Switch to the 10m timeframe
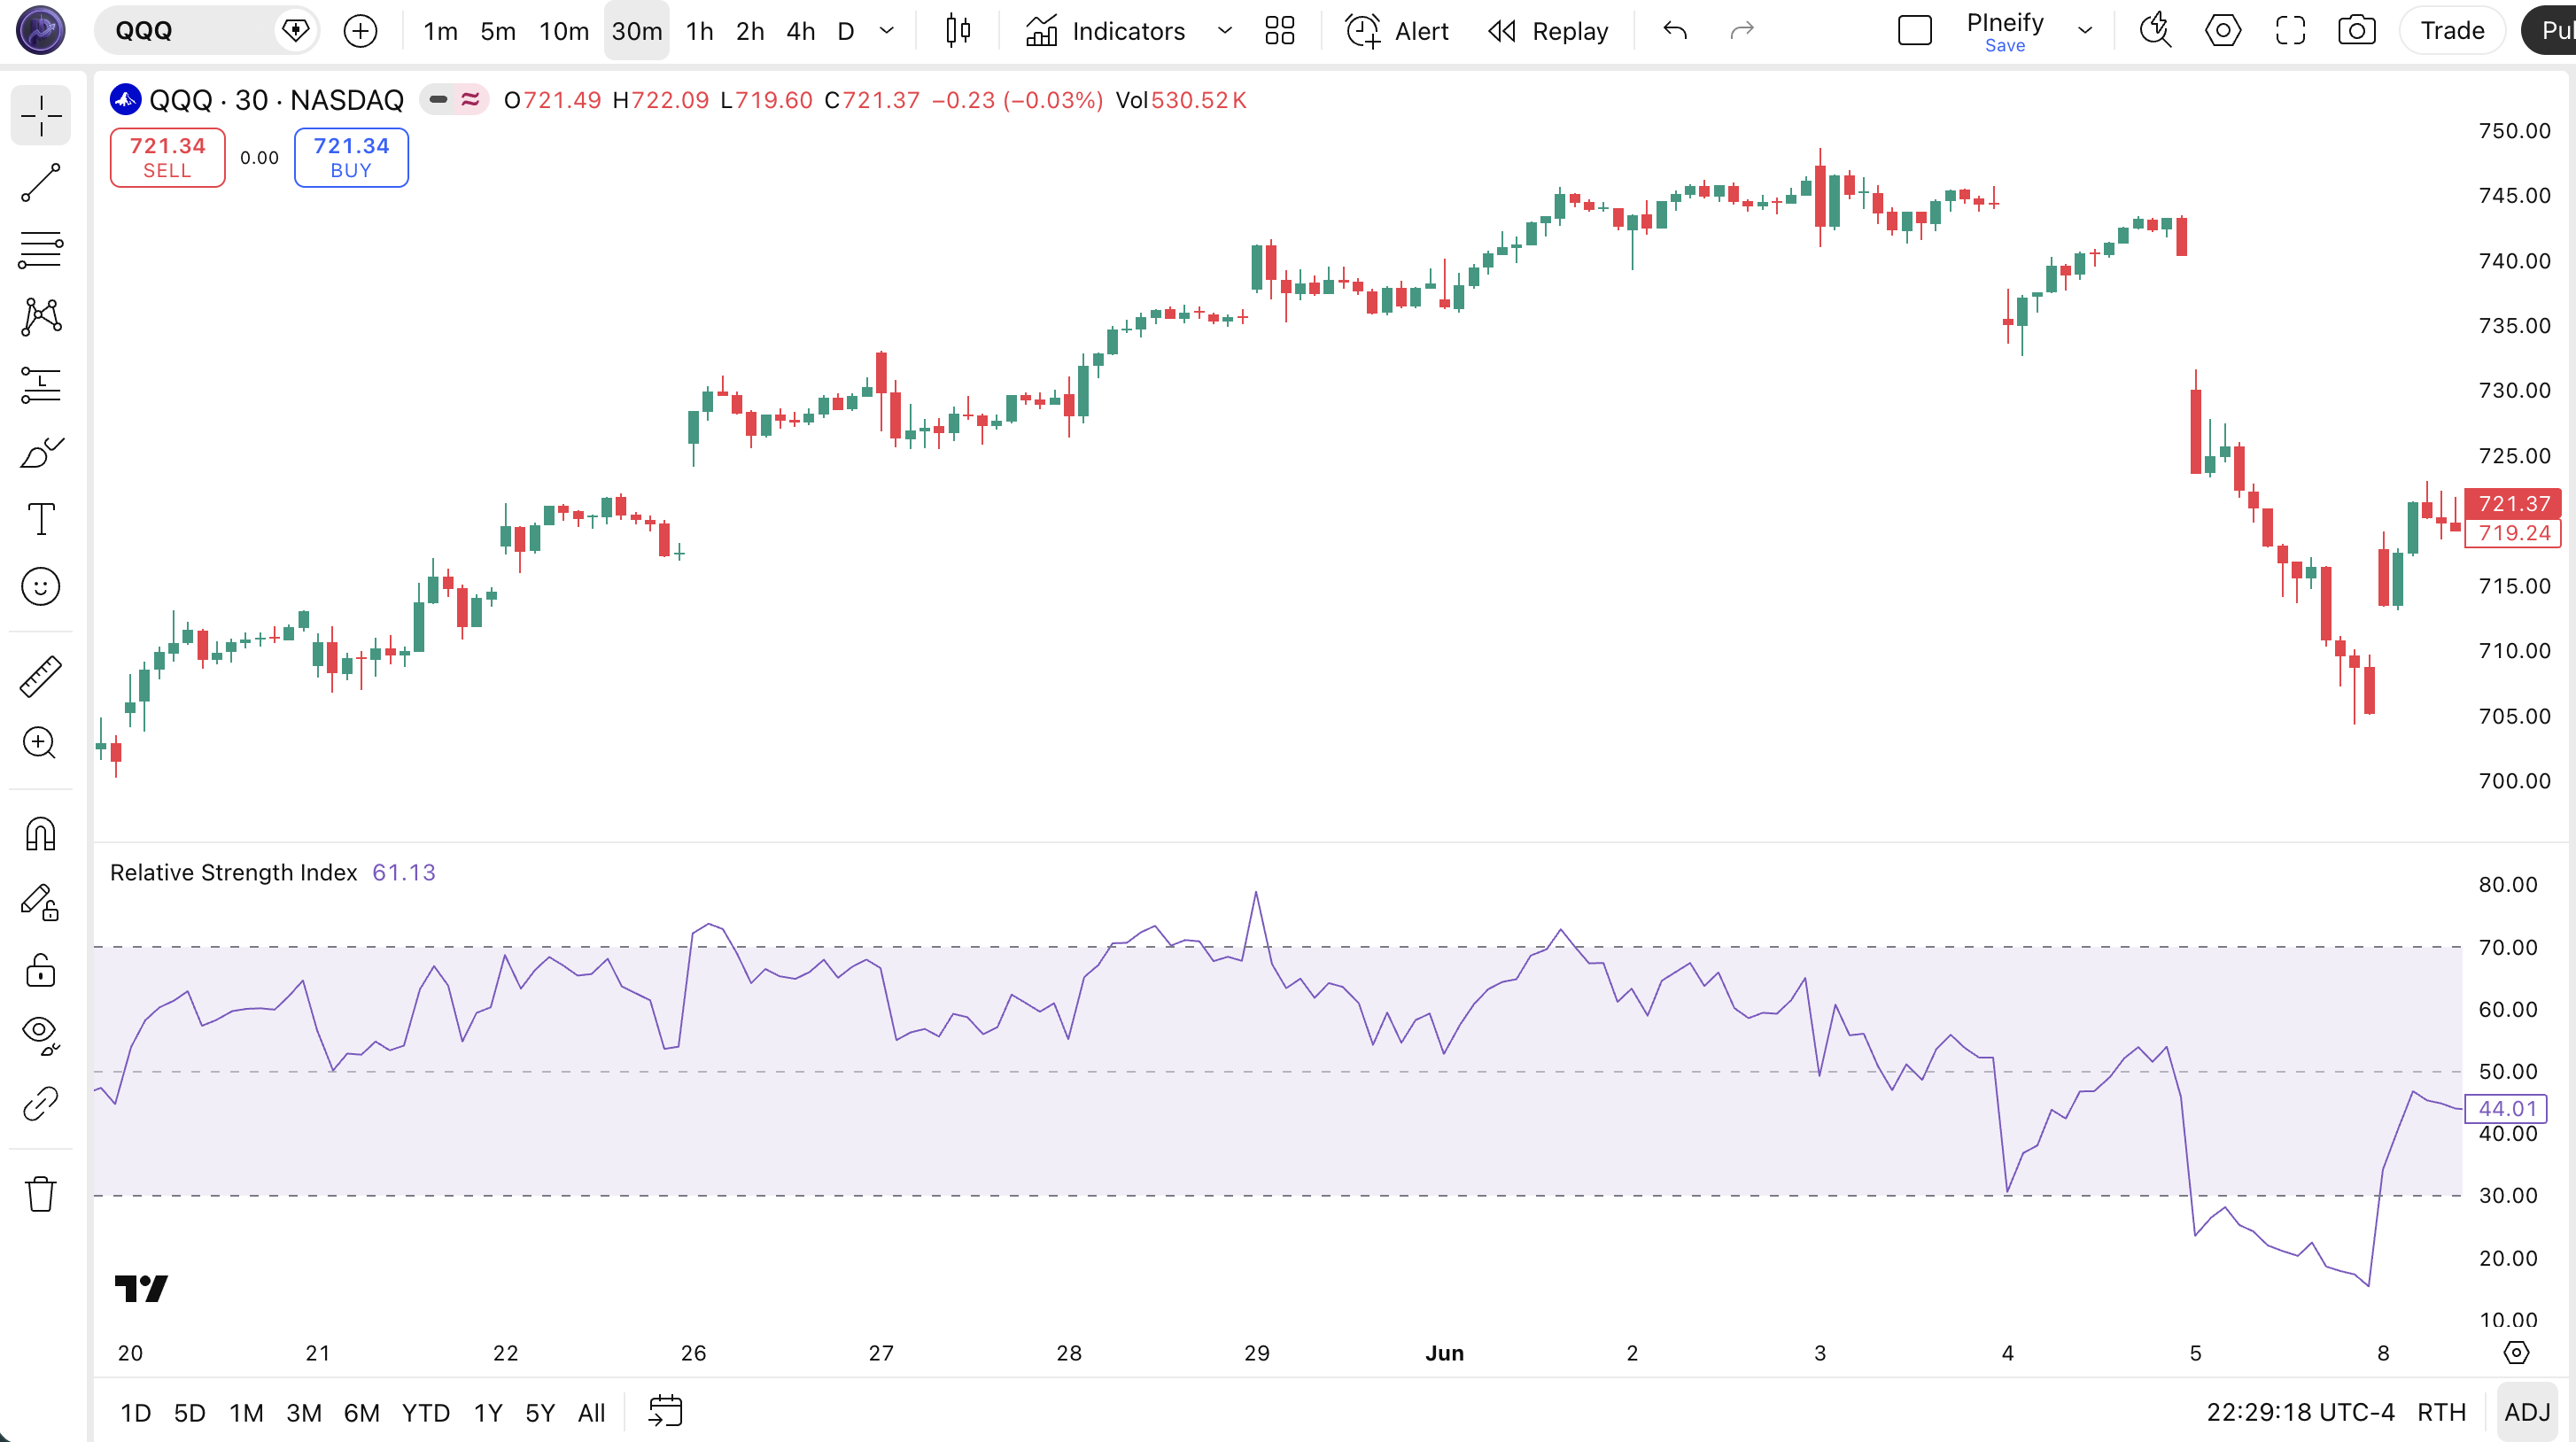Viewport: 2576px width, 1442px height. (x=564, y=31)
